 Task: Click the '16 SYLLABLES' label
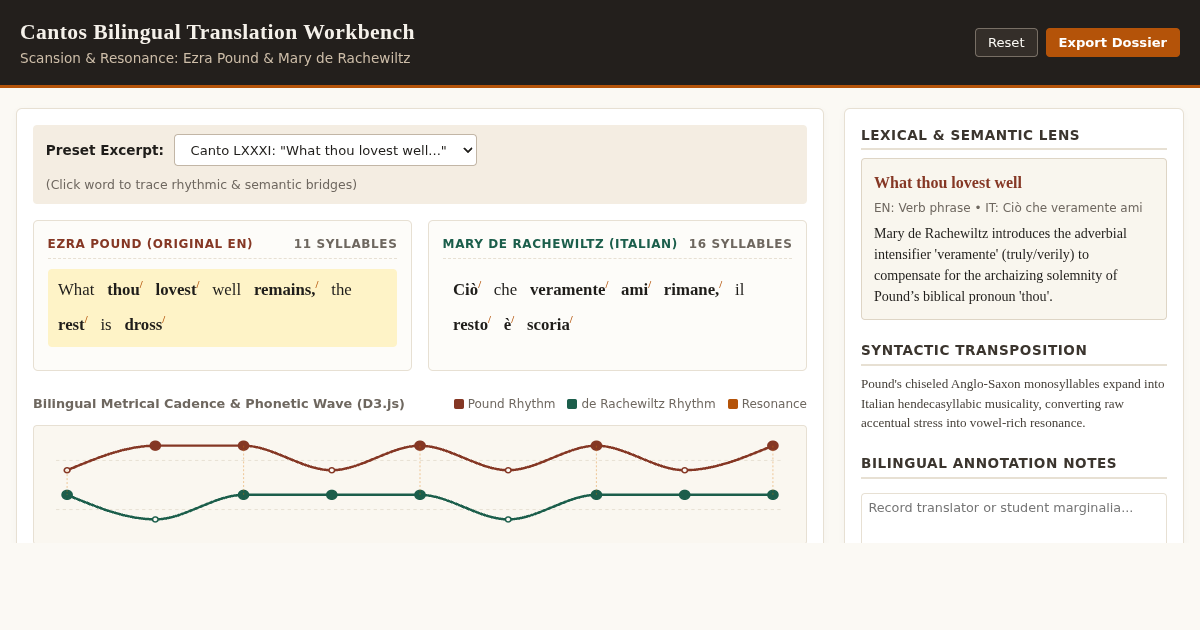tap(740, 244)
